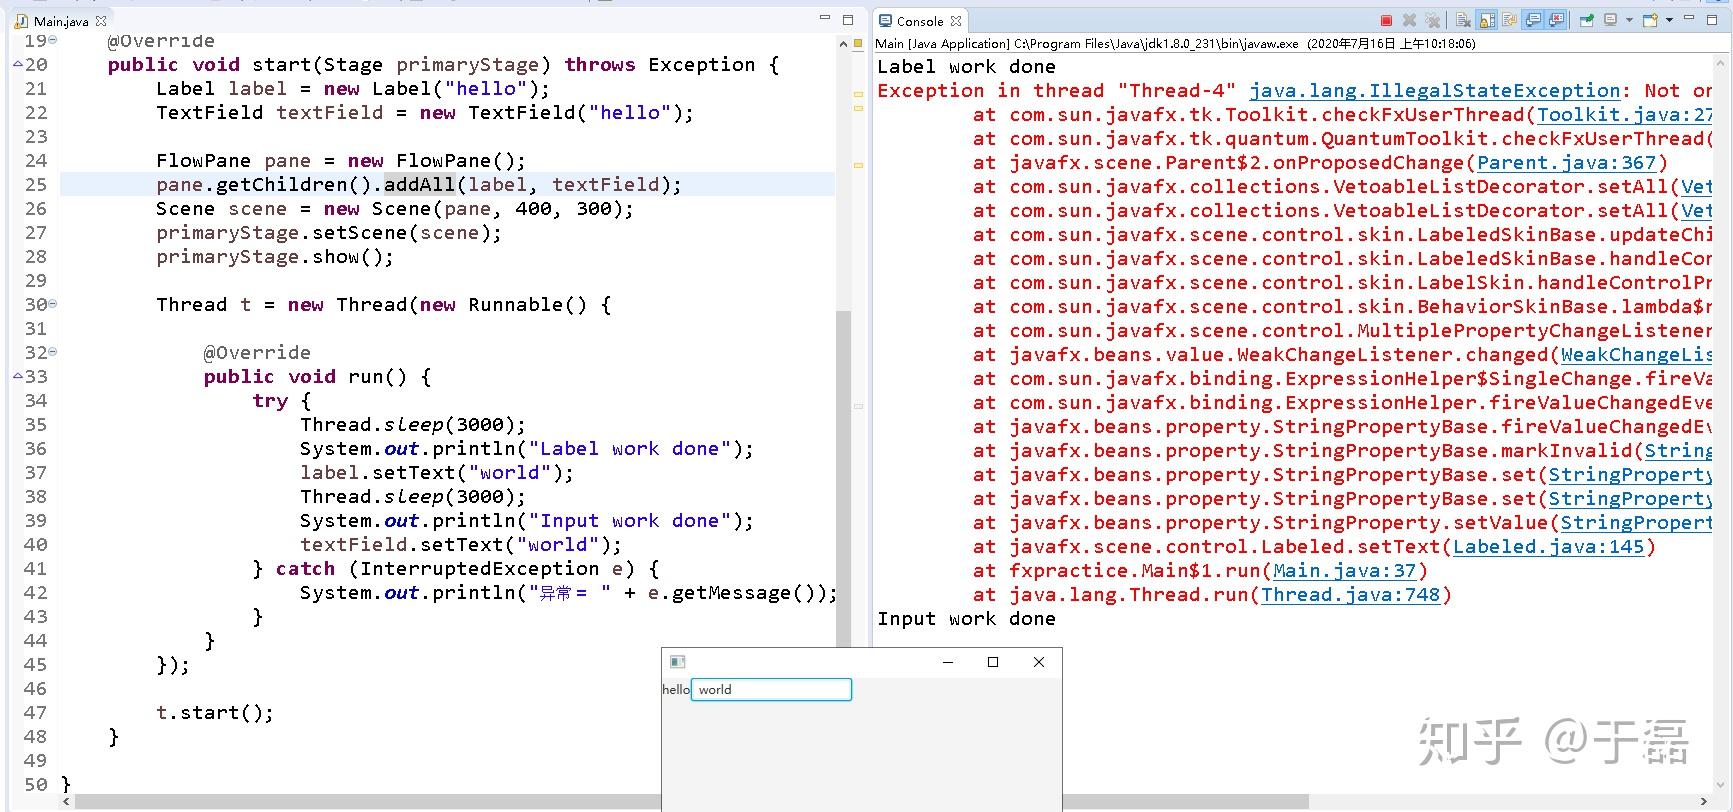The height and width of the screenshot is (812, 1733).
Task: Open the Labeled.java:145 stack trace link
Action: tap(1548, 547)
